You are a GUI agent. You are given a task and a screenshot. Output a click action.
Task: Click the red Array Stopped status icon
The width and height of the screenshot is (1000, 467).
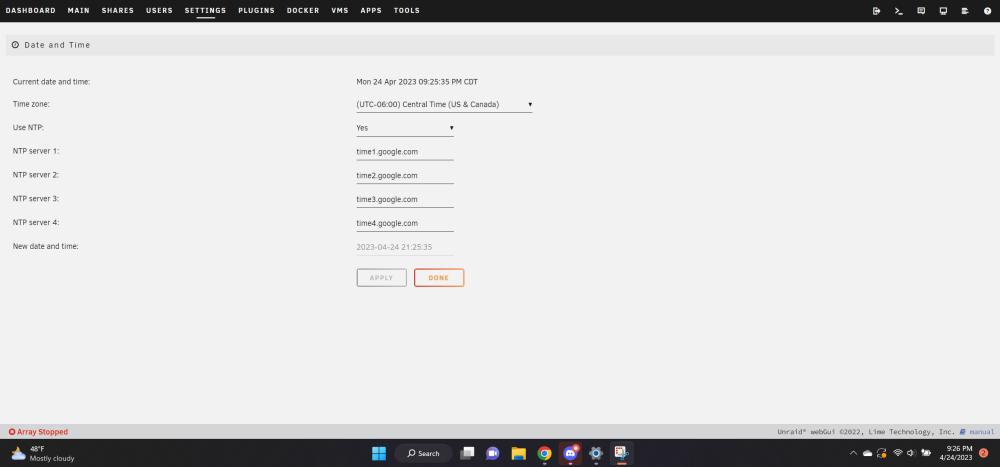(x=11, y=432)
